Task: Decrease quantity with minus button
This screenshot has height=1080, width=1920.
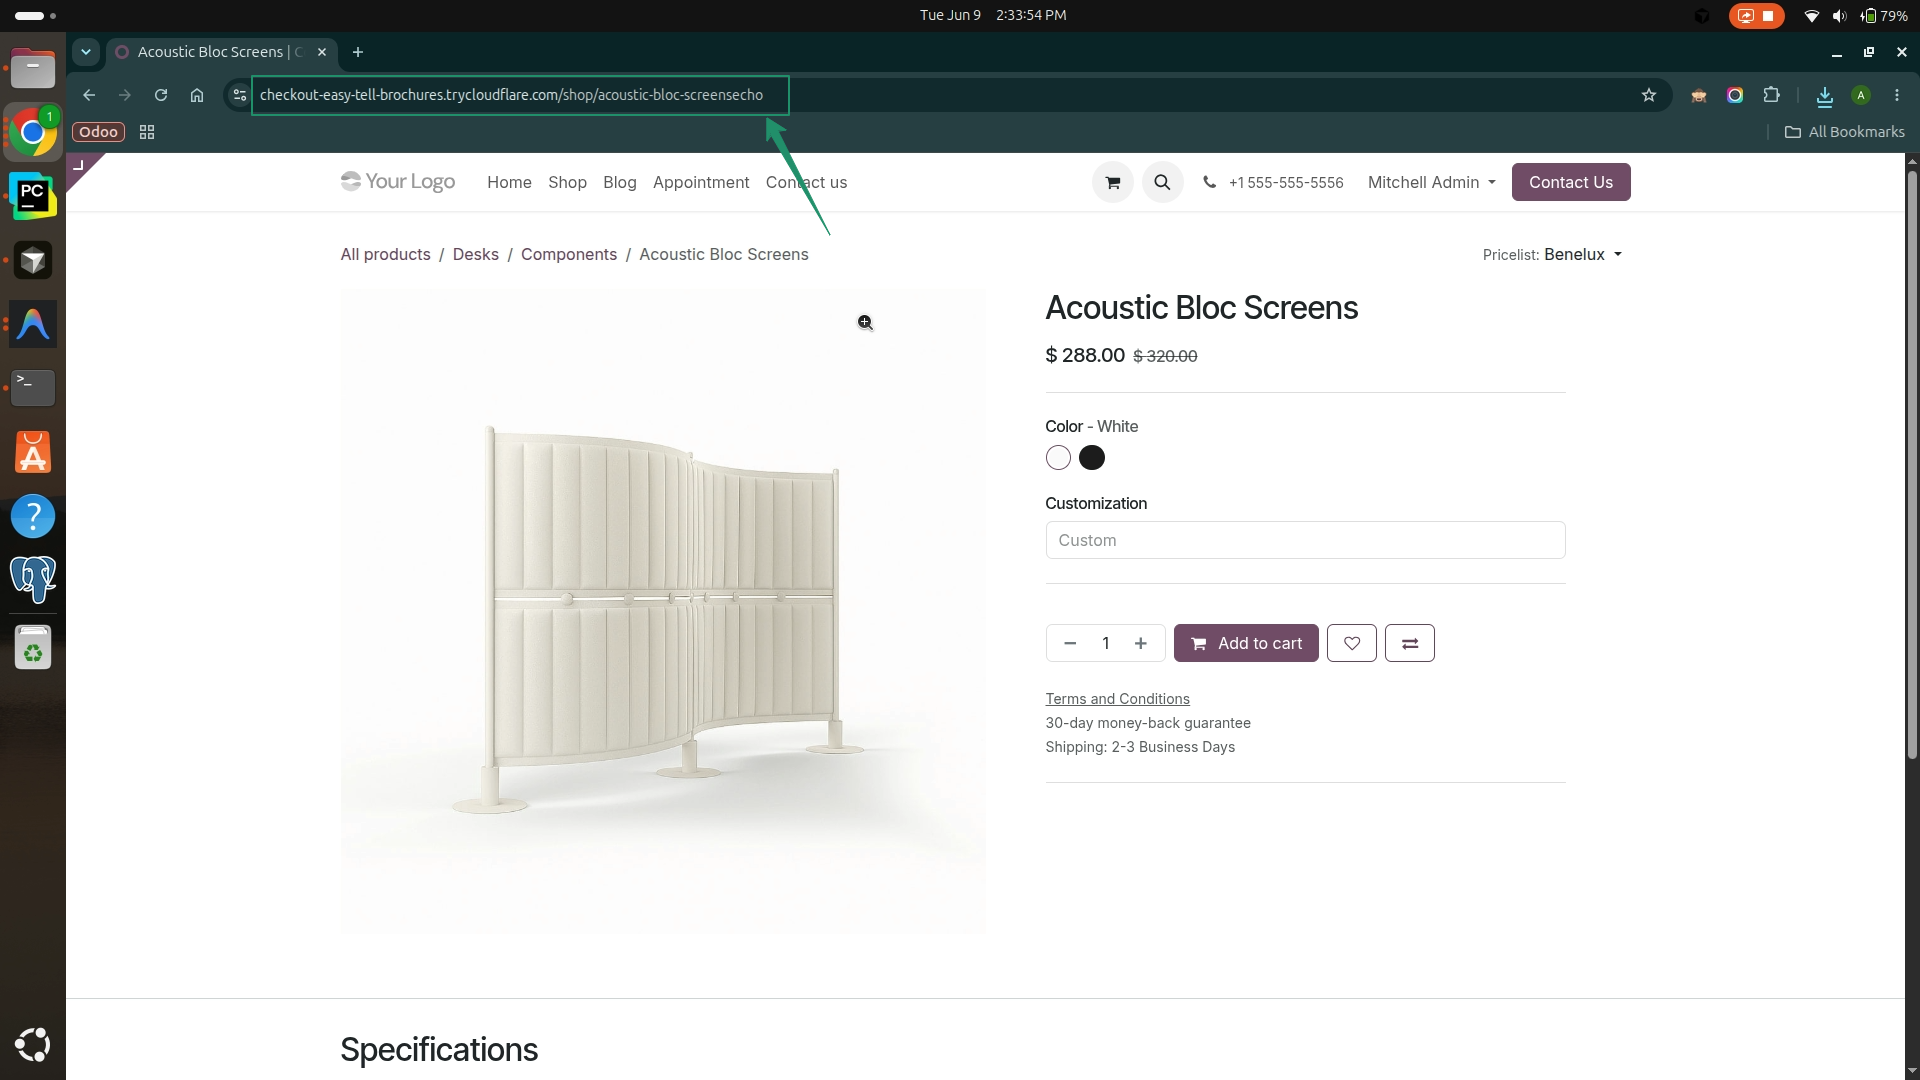Action: coord(1070,643)
